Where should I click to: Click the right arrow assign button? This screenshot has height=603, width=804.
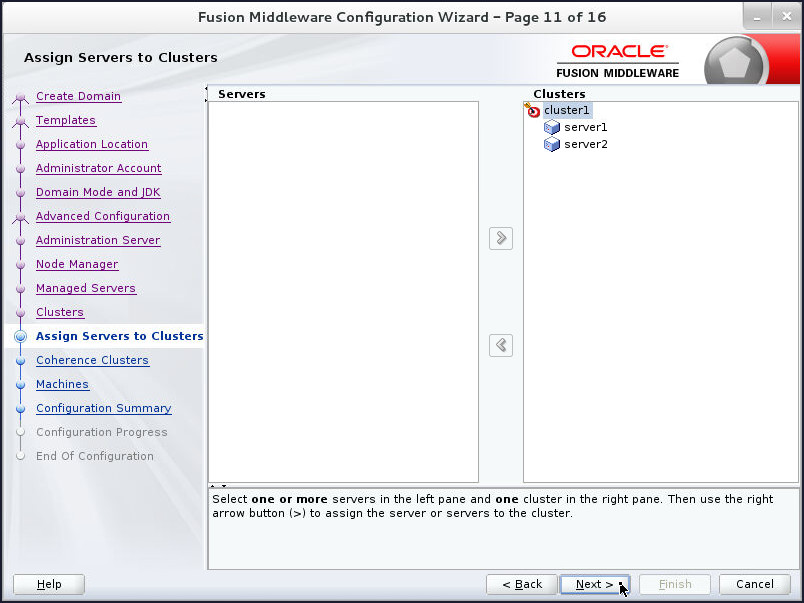coord(500,238)
